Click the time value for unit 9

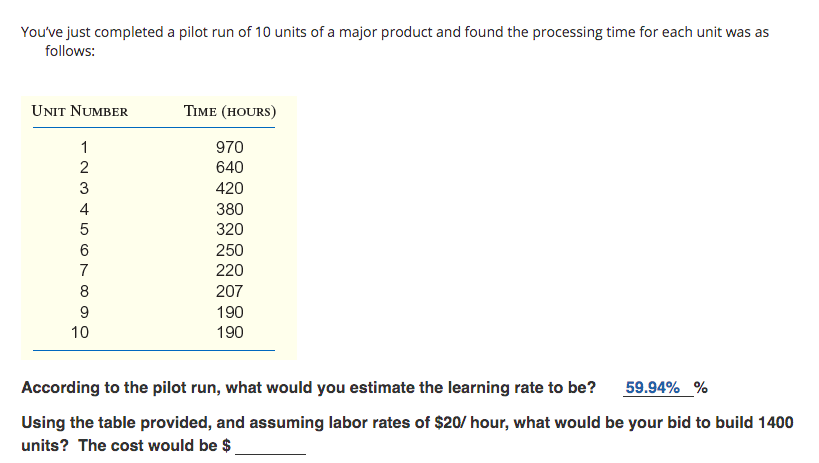coord(230,312)
